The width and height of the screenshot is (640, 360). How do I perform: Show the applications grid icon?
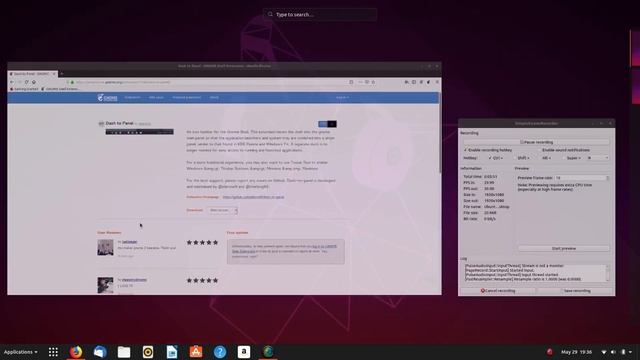click(x=53, y=352)
